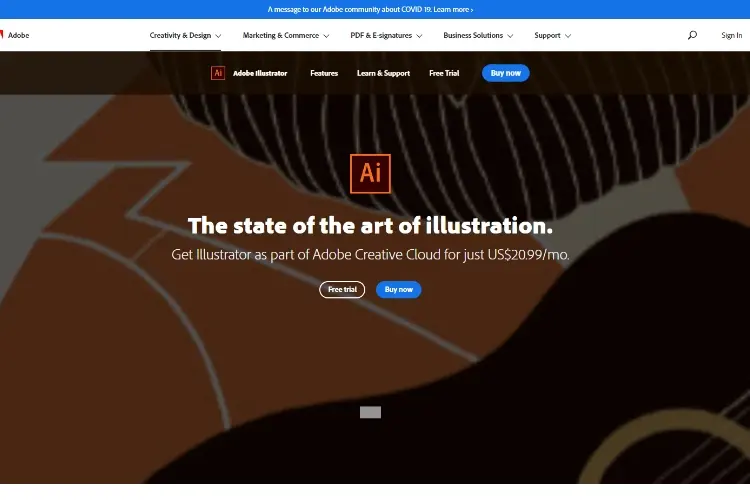Viewport: 750px width, 500px height.
Task: Click Buy now in the subnav bar
Action: (506, 73)
